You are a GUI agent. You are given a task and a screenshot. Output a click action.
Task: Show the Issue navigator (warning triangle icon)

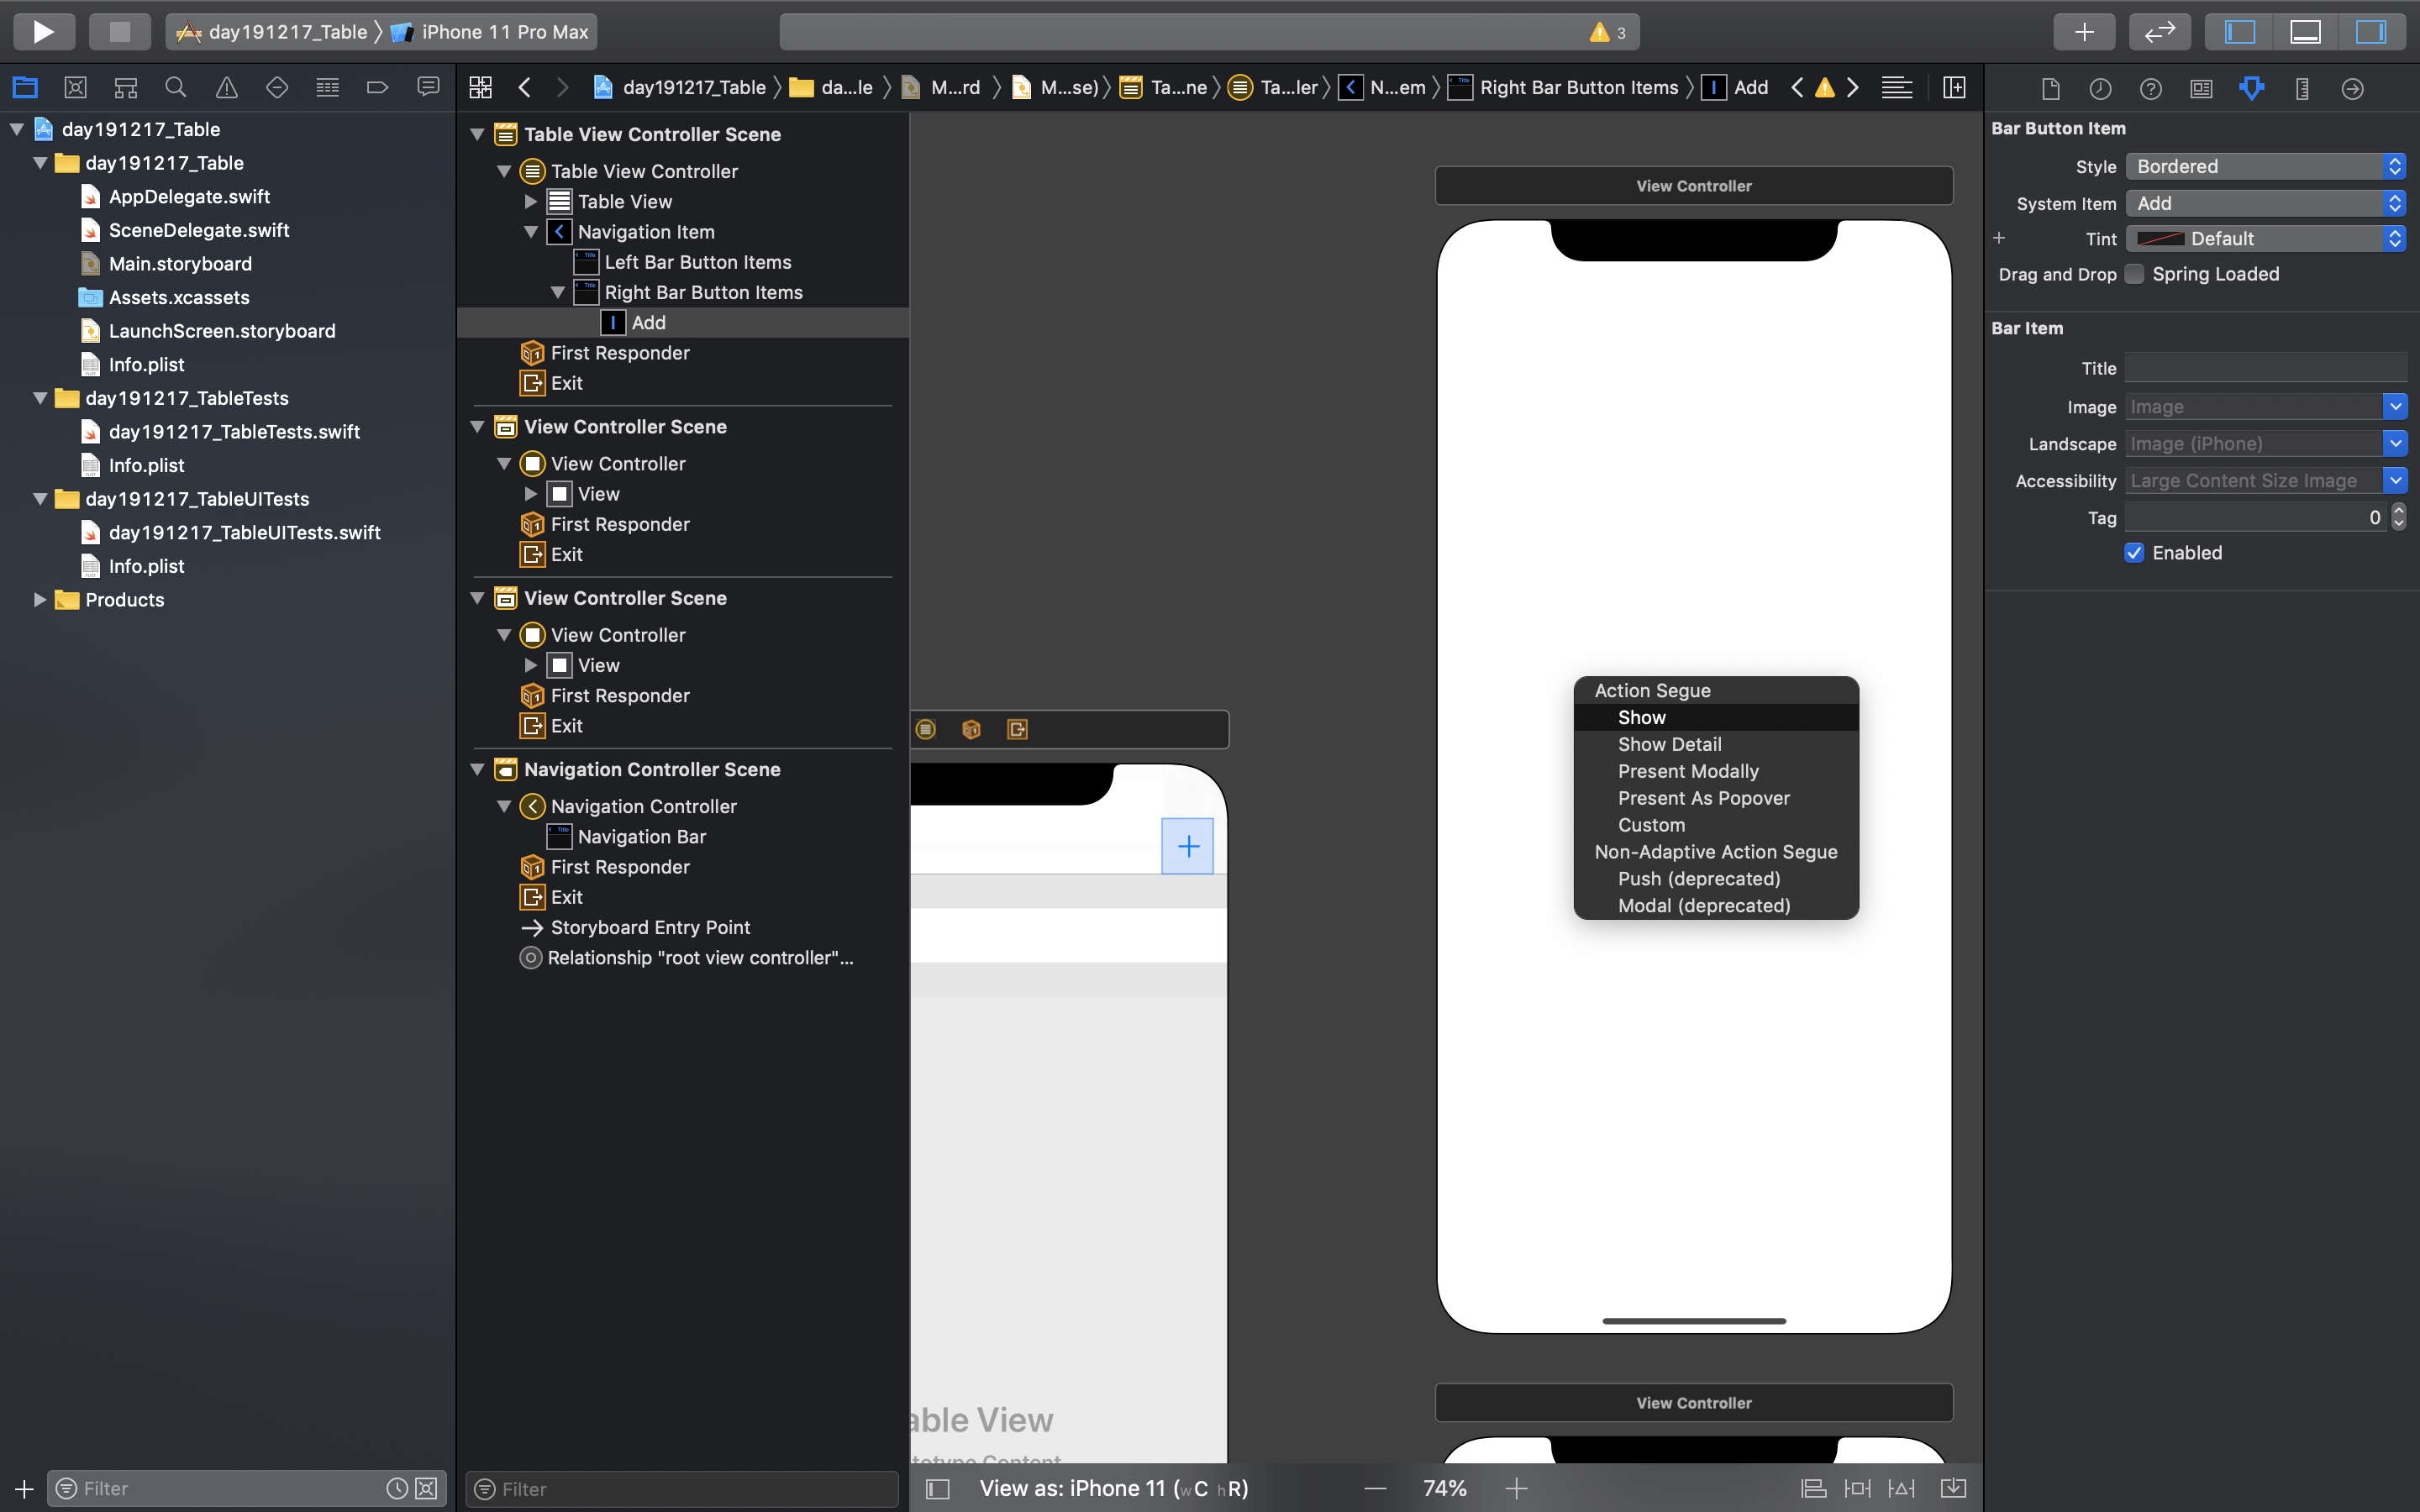(x=227, y=88)
